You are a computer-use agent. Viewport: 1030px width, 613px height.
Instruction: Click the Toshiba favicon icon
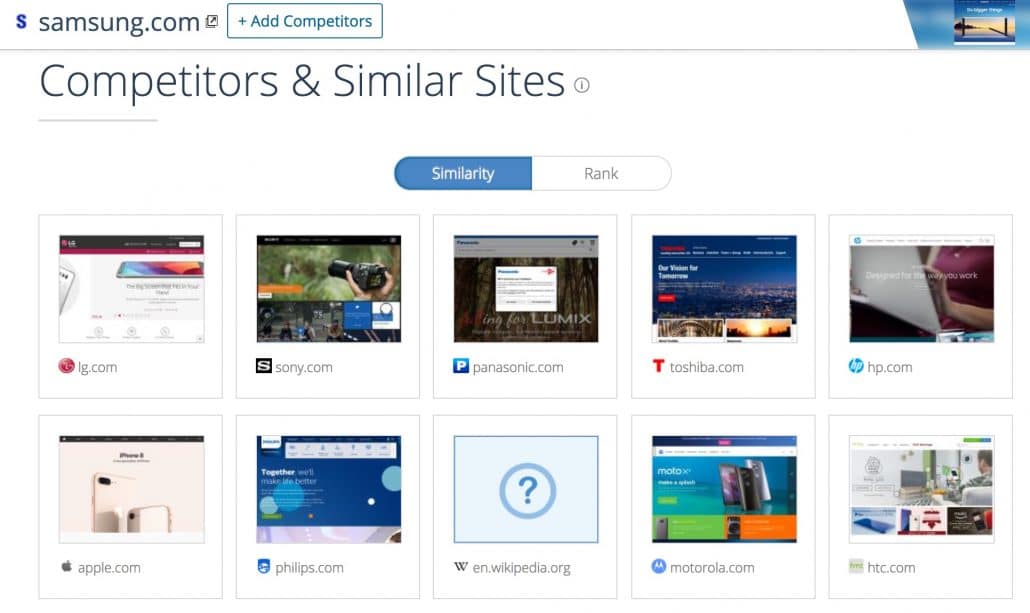[x=658, y=366]
